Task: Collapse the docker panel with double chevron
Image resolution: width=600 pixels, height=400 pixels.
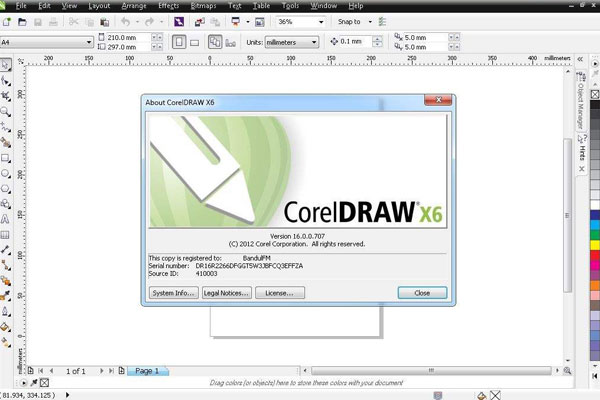Action: (580, 59)
